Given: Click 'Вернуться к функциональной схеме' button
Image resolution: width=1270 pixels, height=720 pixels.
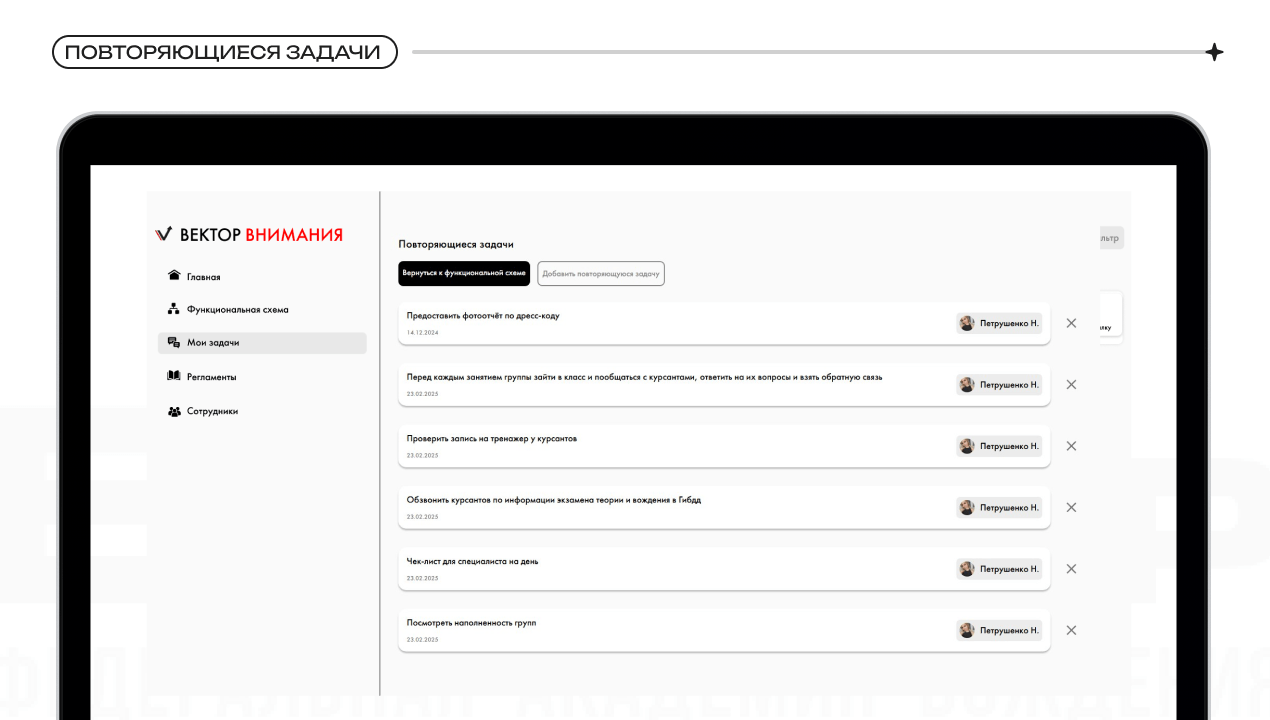Looking at the screenshot, I should point(464,273).
